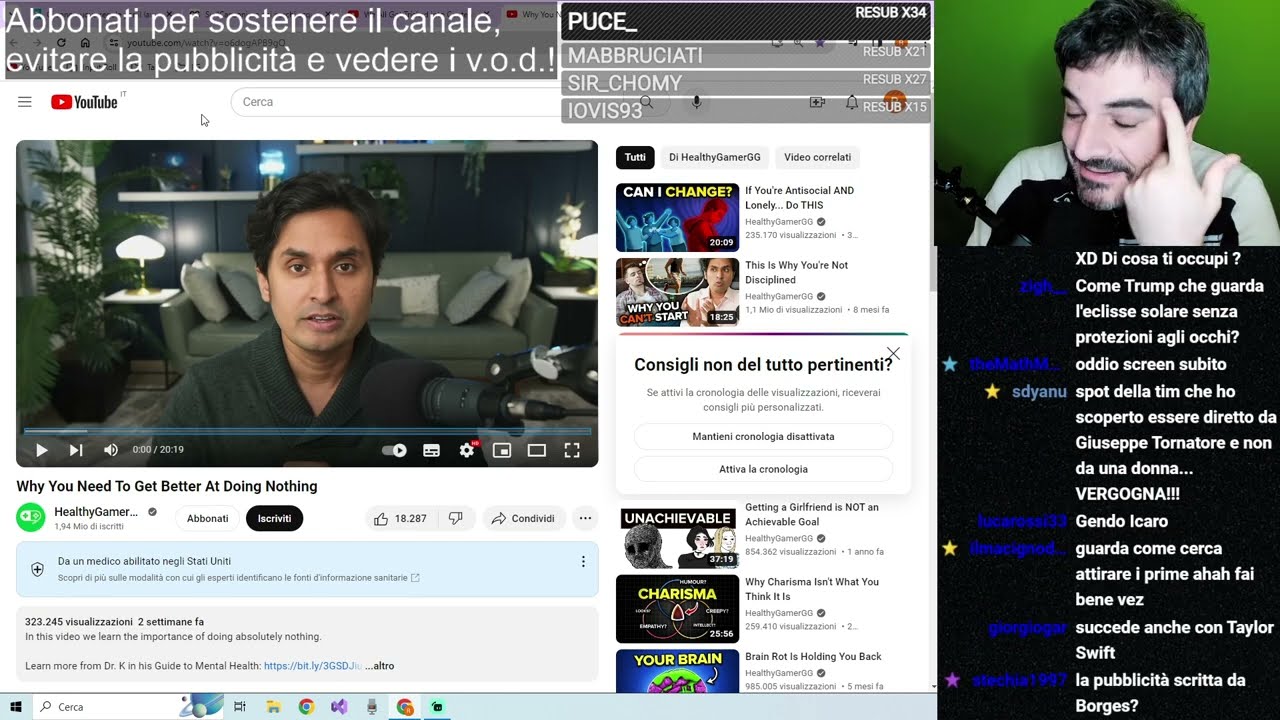This screenshot has width=1280, height=720.
Task: Play the video with the play button
Action: tap(41, 450)
